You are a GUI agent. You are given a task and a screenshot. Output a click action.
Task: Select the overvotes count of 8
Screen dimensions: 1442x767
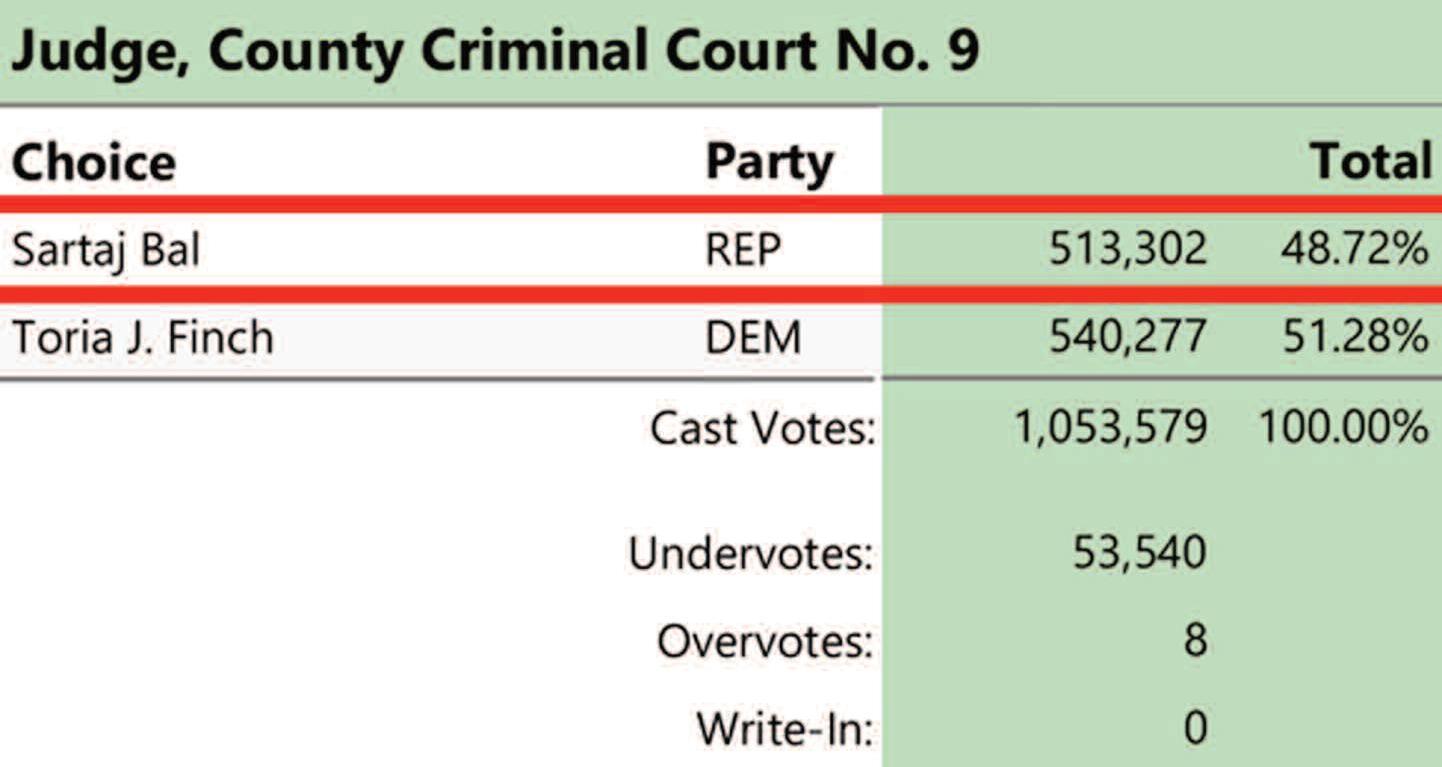(x=1195, y=640)
